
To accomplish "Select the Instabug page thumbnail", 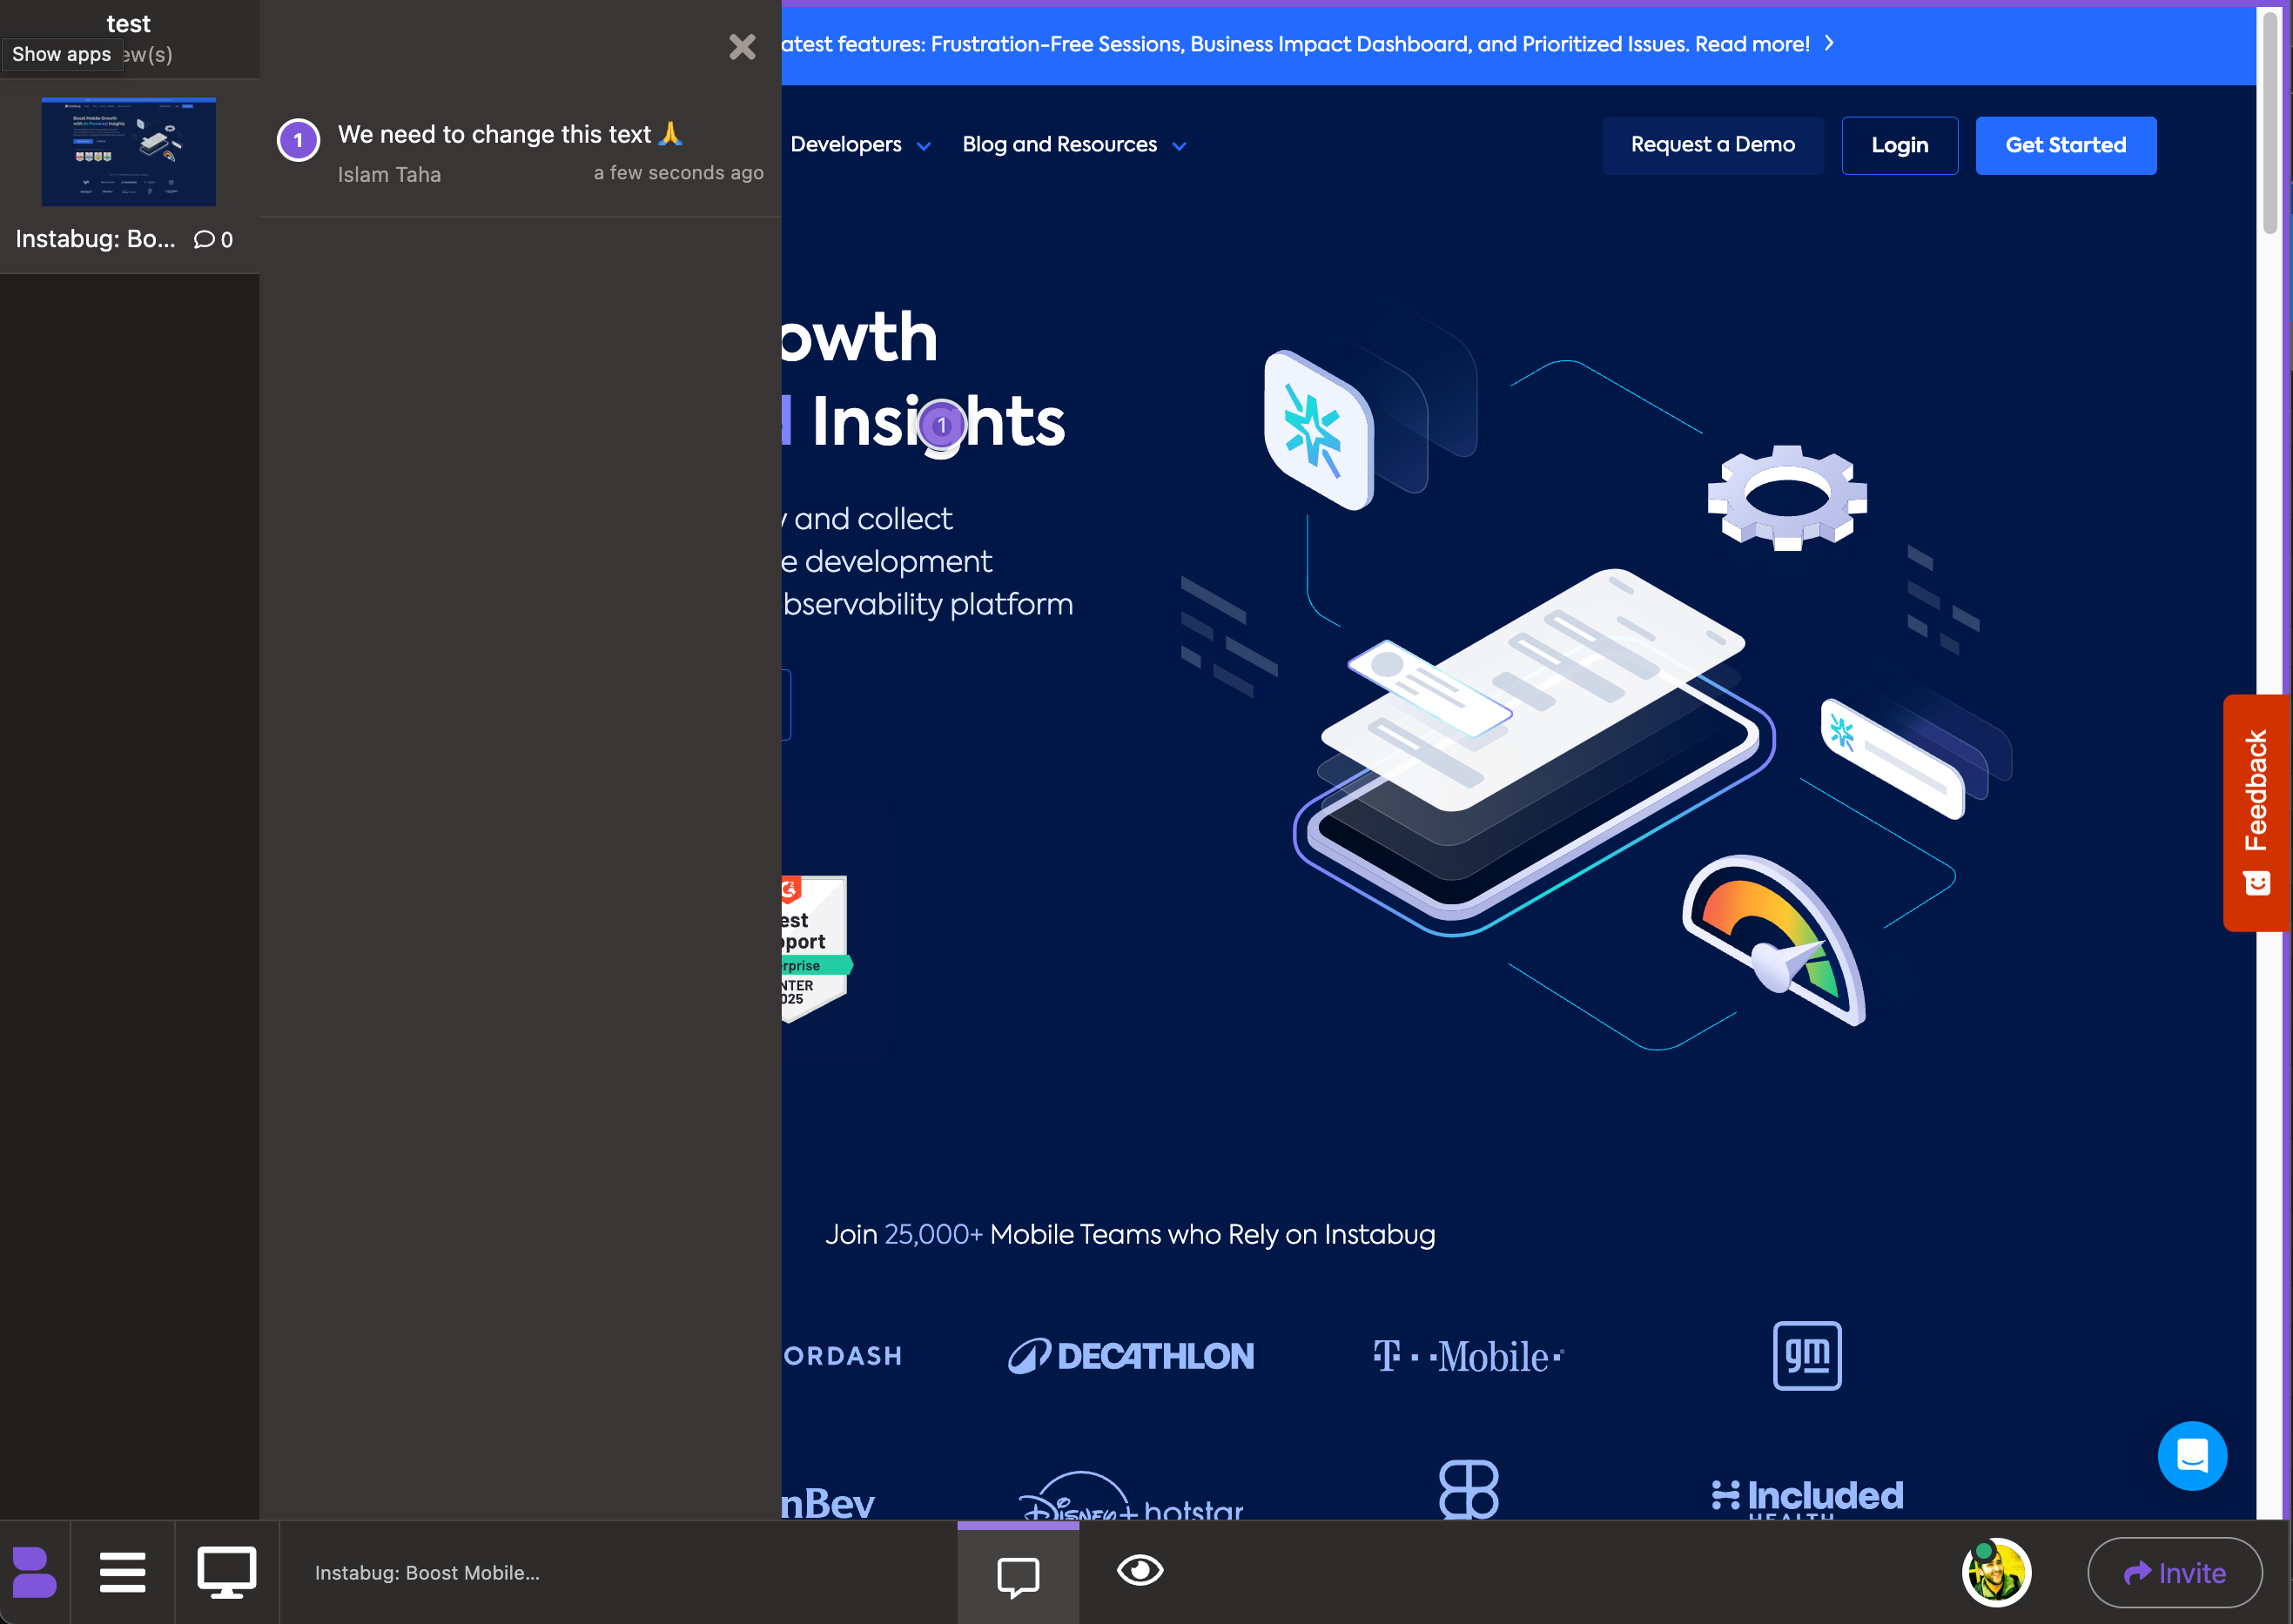I will pos(128,152).
